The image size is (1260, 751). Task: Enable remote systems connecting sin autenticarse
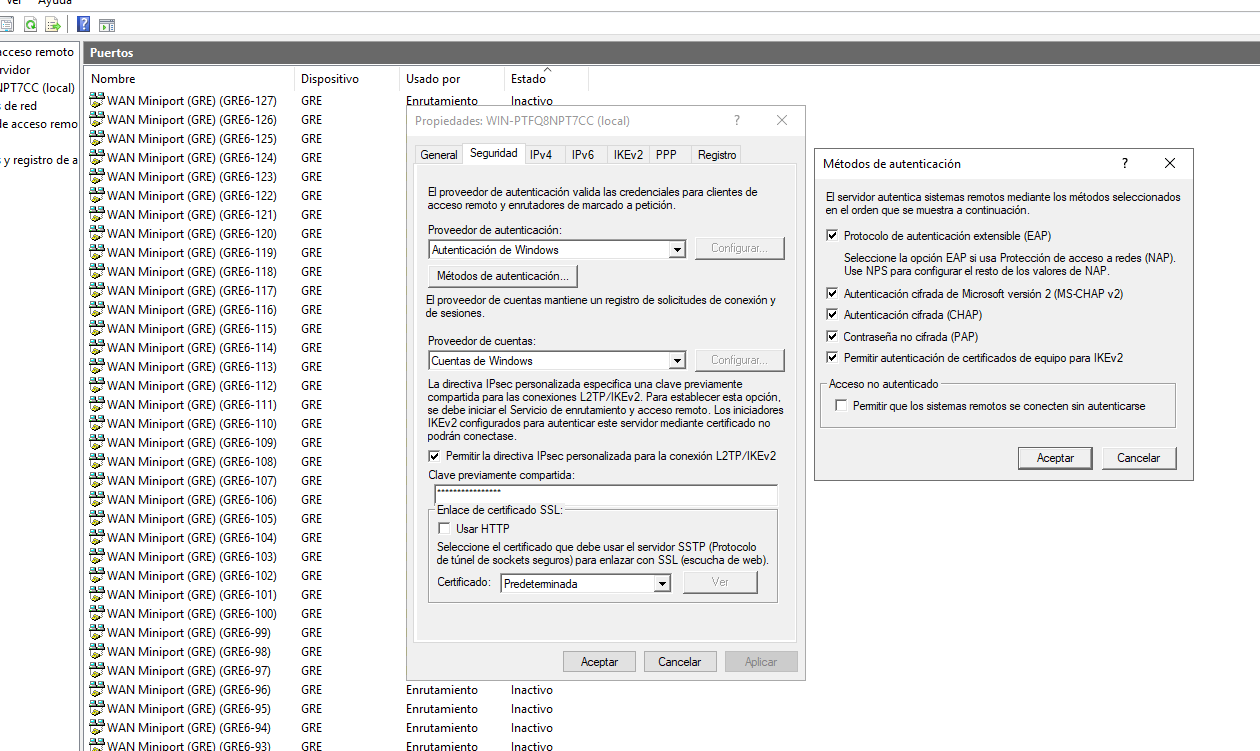842,406
